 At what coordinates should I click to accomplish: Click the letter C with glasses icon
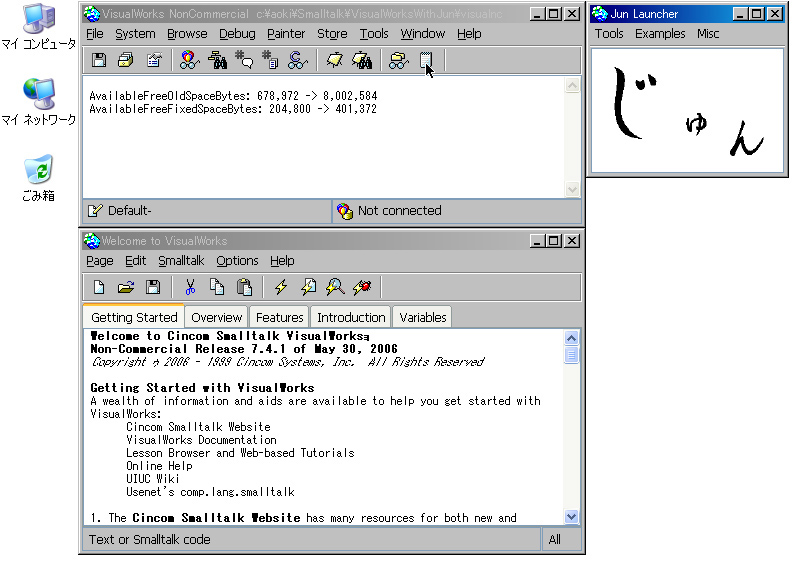[x=298, y=60]
